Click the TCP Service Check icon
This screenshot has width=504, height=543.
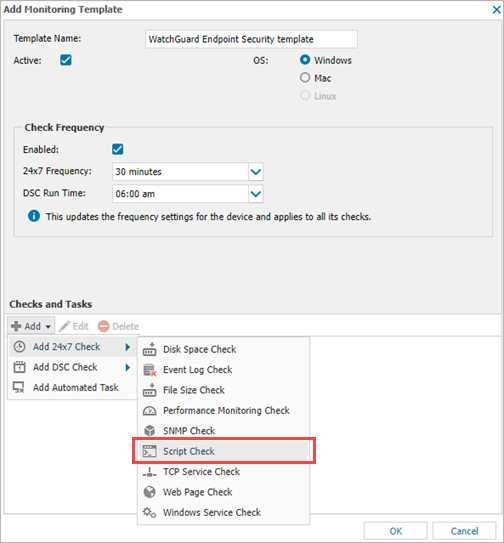[x=149, y=472]
